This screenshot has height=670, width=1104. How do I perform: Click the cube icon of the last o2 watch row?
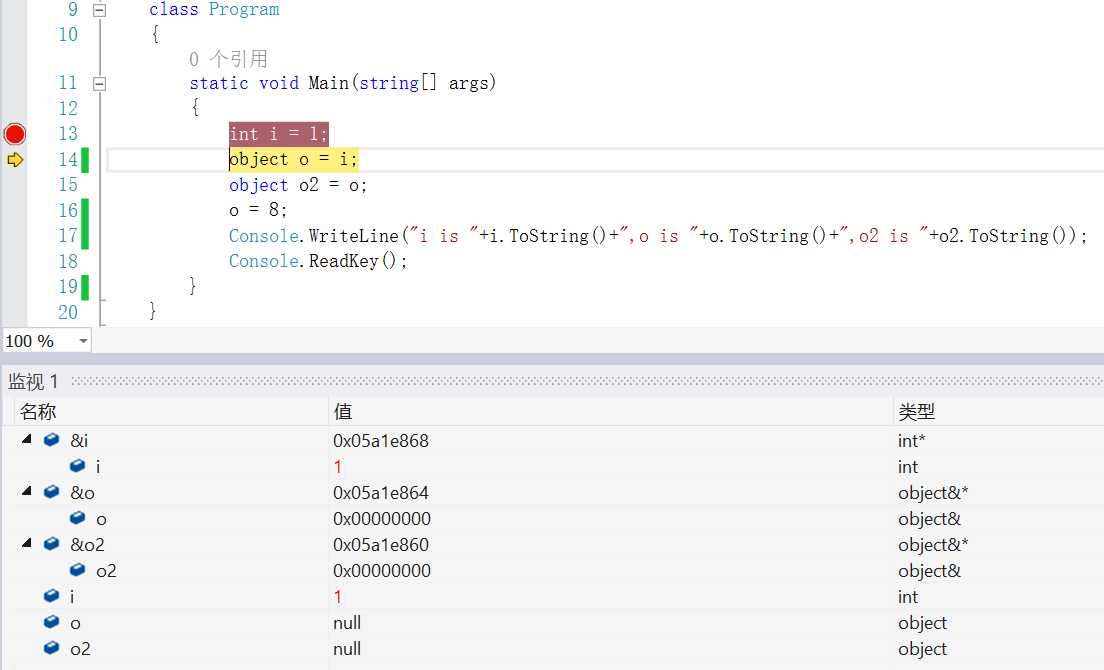coord(51,648)
